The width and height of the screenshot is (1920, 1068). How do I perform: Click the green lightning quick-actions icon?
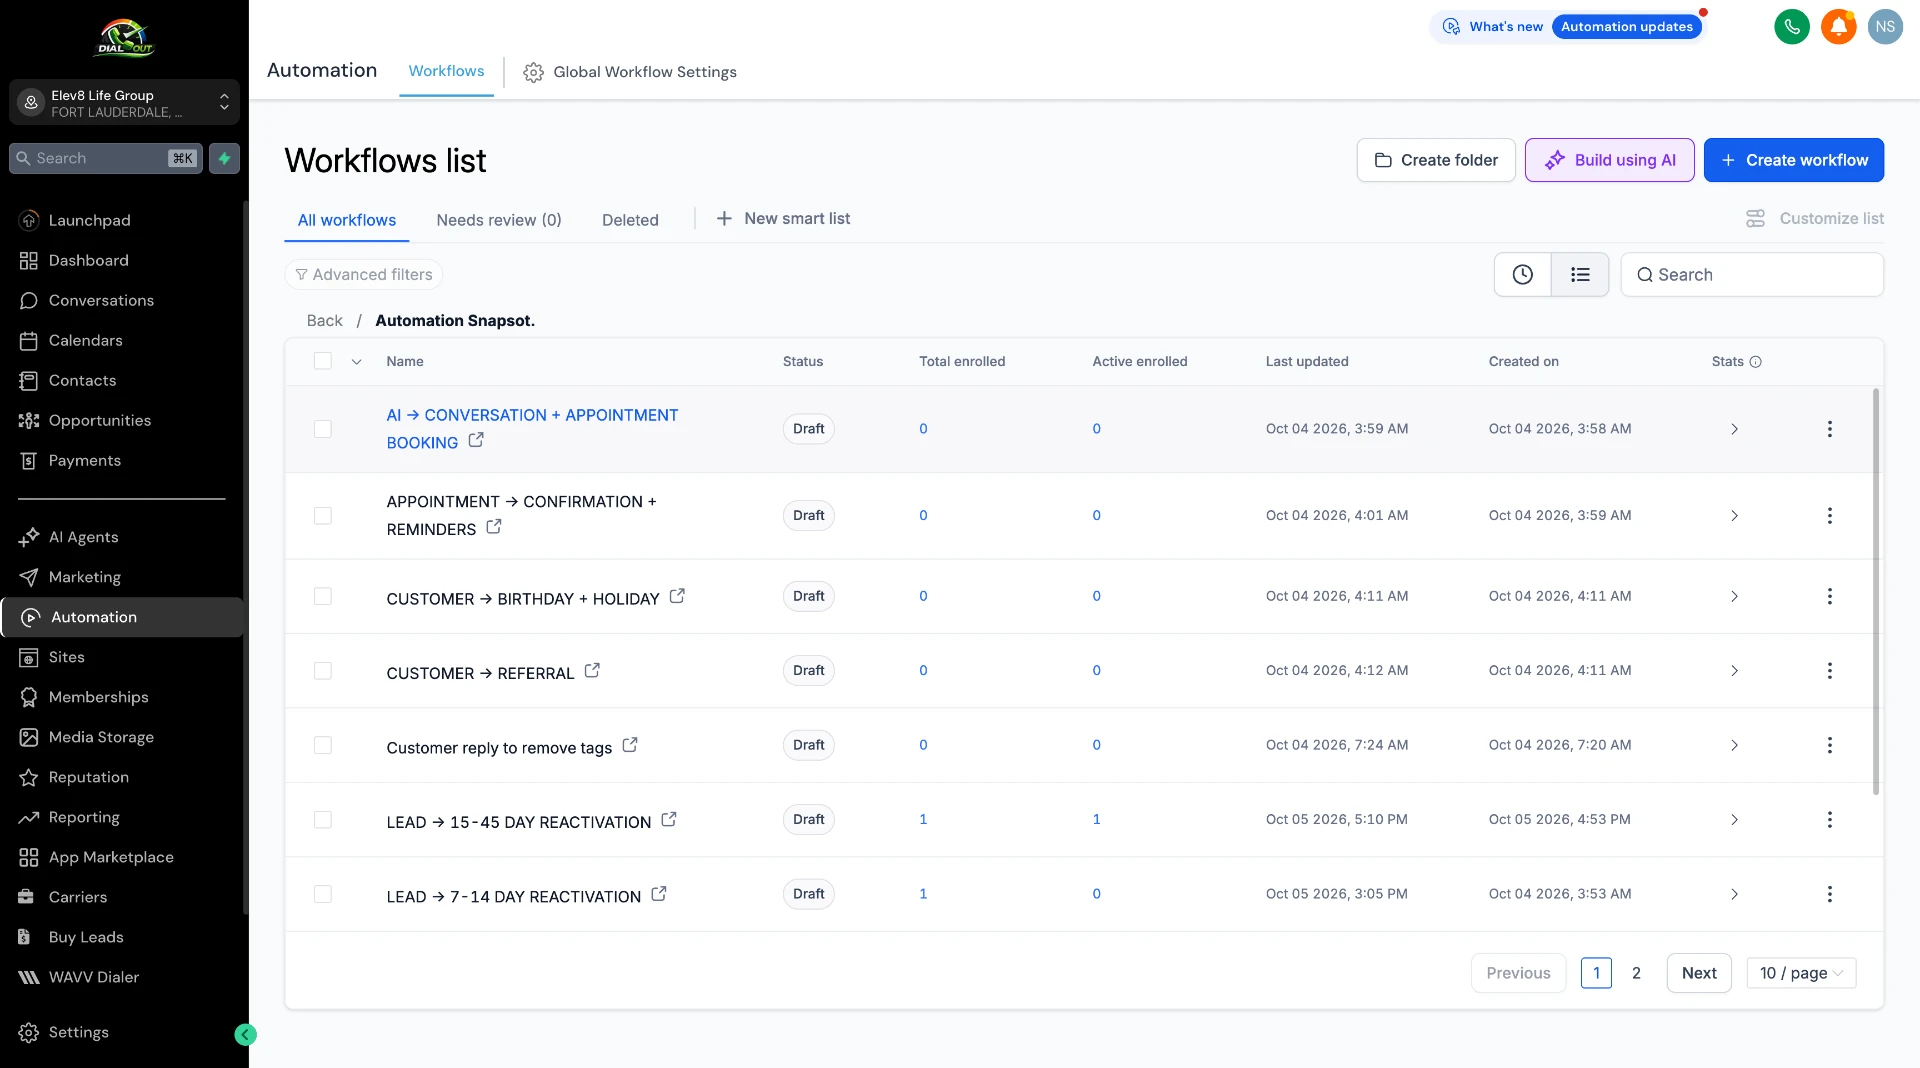[224, 158]
